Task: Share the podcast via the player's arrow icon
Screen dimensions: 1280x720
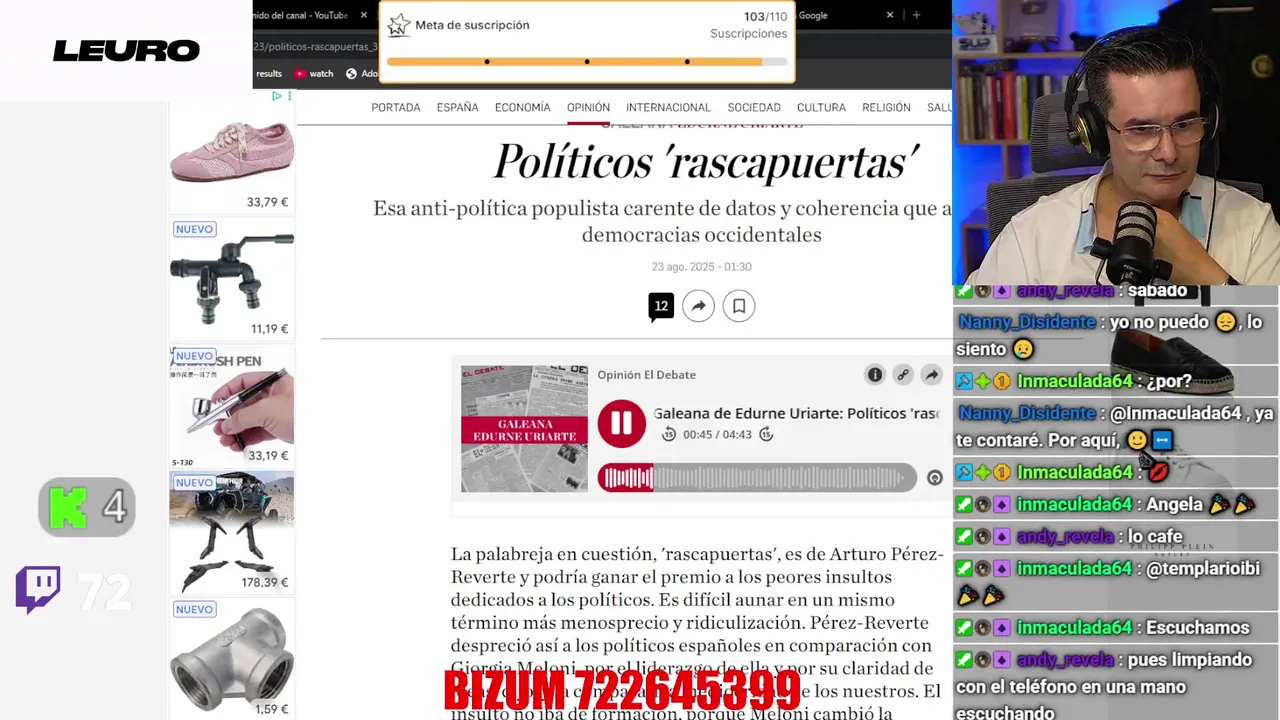Action: [931, 375]
